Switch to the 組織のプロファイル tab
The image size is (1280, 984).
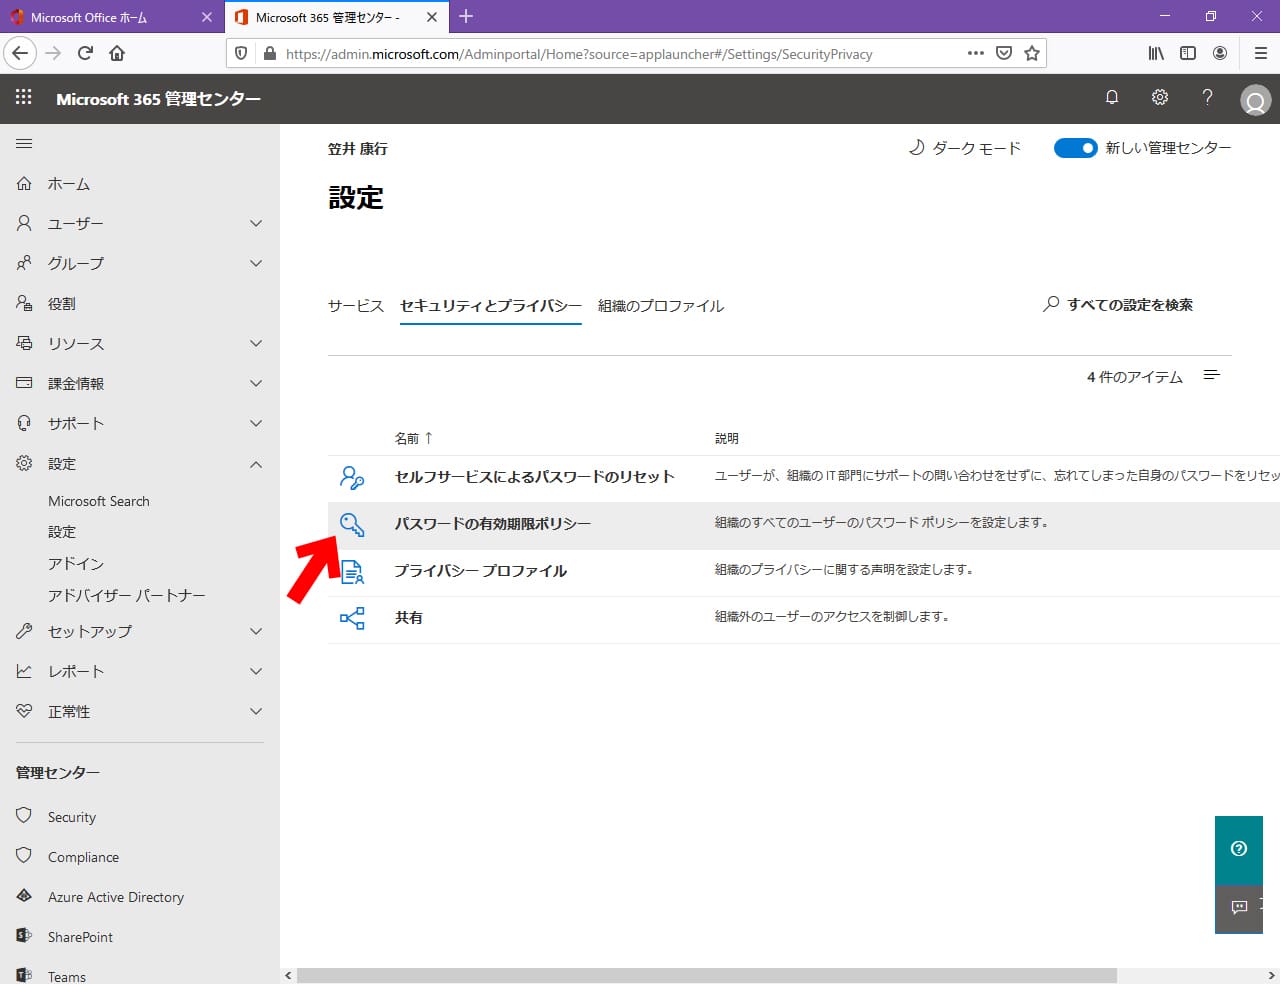click(x=661, y=306)
